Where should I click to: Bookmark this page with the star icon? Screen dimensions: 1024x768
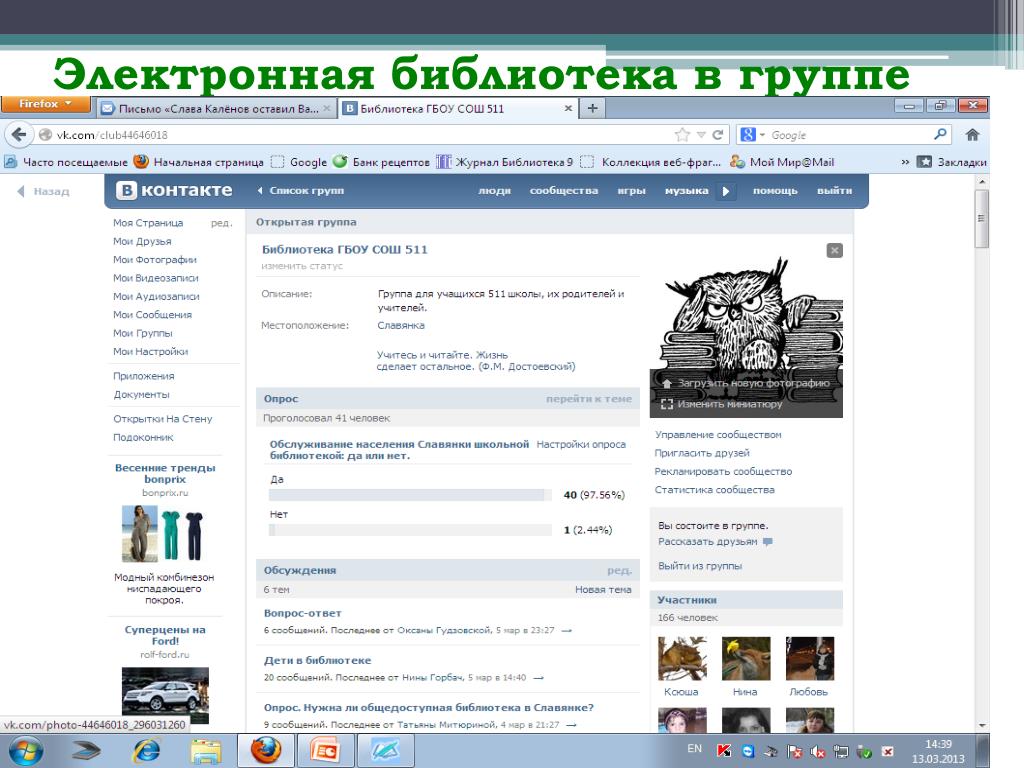682,135
